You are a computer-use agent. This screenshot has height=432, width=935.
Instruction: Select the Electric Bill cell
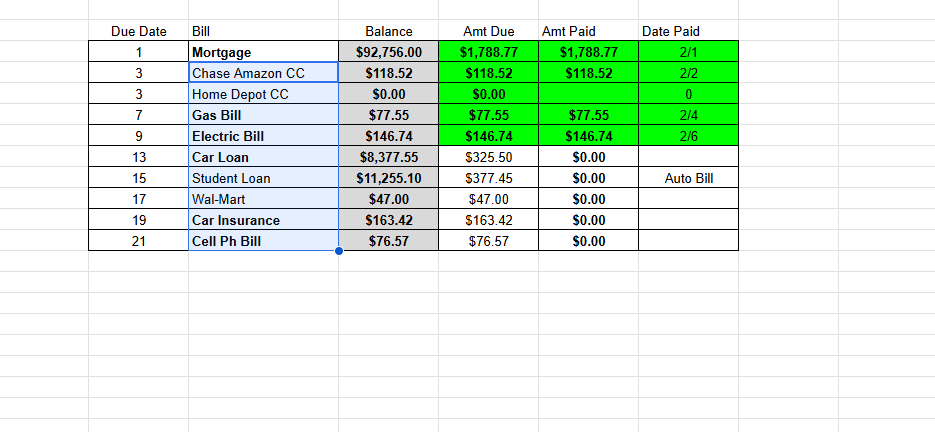[x=264, y=136]
